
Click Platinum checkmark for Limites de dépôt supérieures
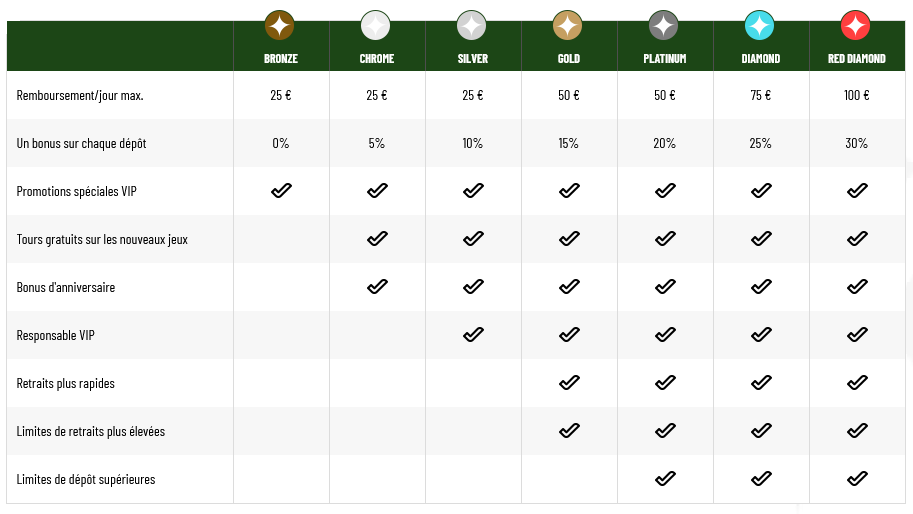(666, 478)
